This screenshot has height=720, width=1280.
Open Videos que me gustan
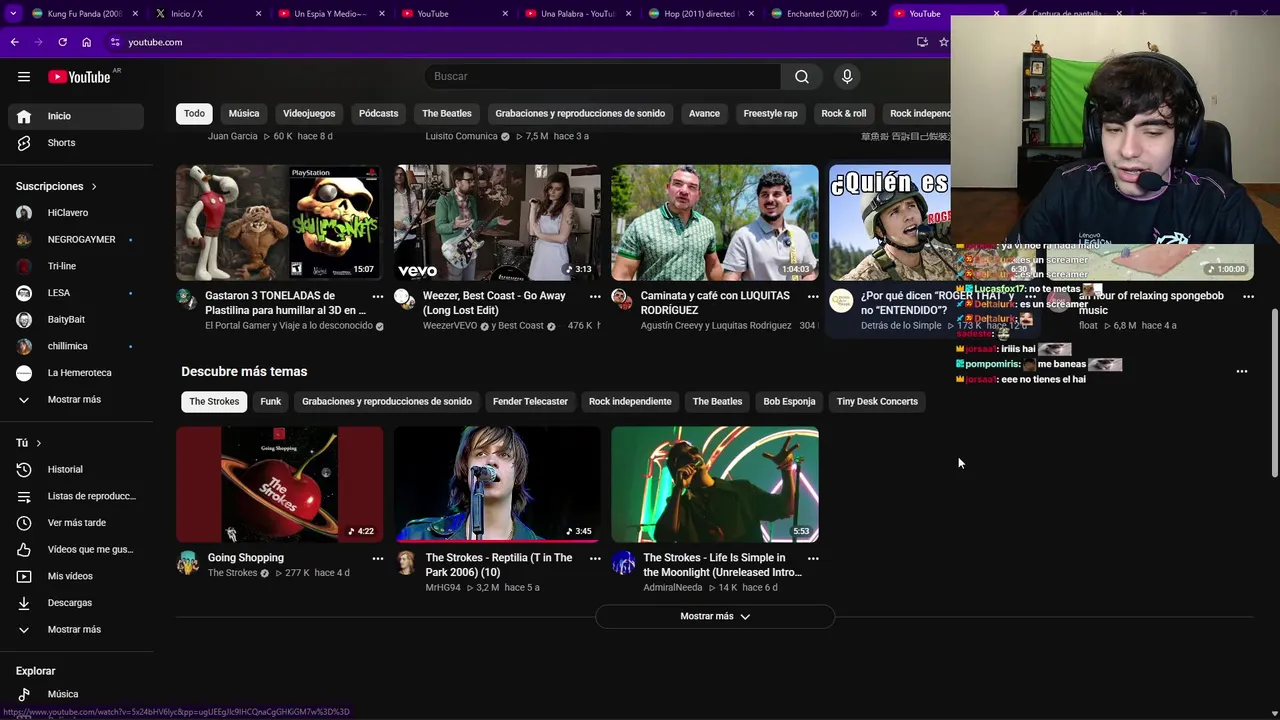(x=76, y=549)
